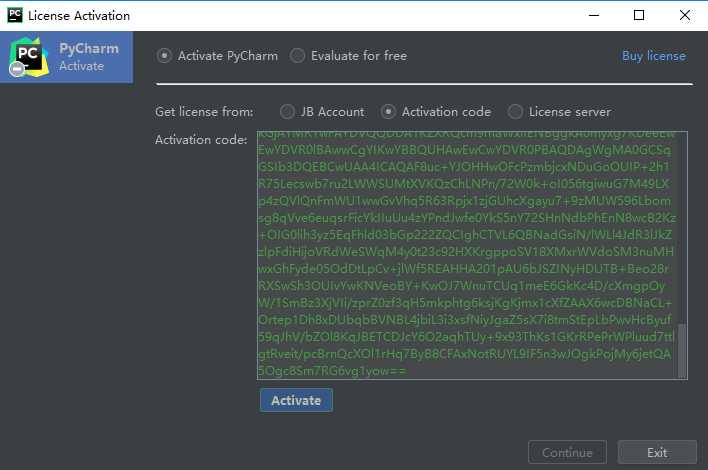Click the 'Get license from:' label
Image resolution: width=708 pixels, height=470 pixels.
204,112
